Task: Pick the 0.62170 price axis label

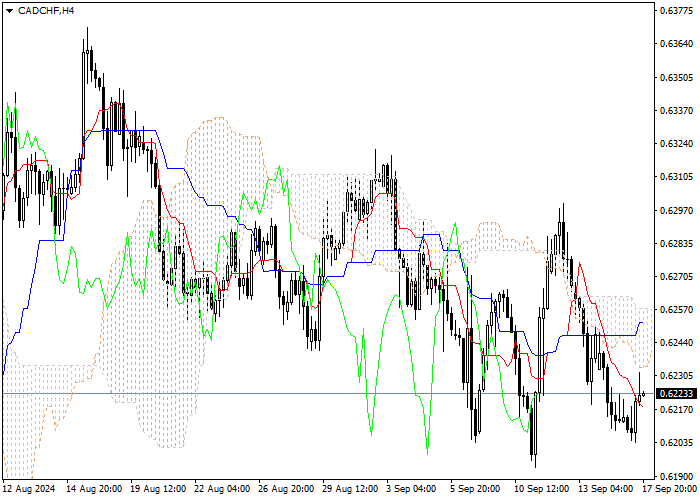Action: (676, 410)
